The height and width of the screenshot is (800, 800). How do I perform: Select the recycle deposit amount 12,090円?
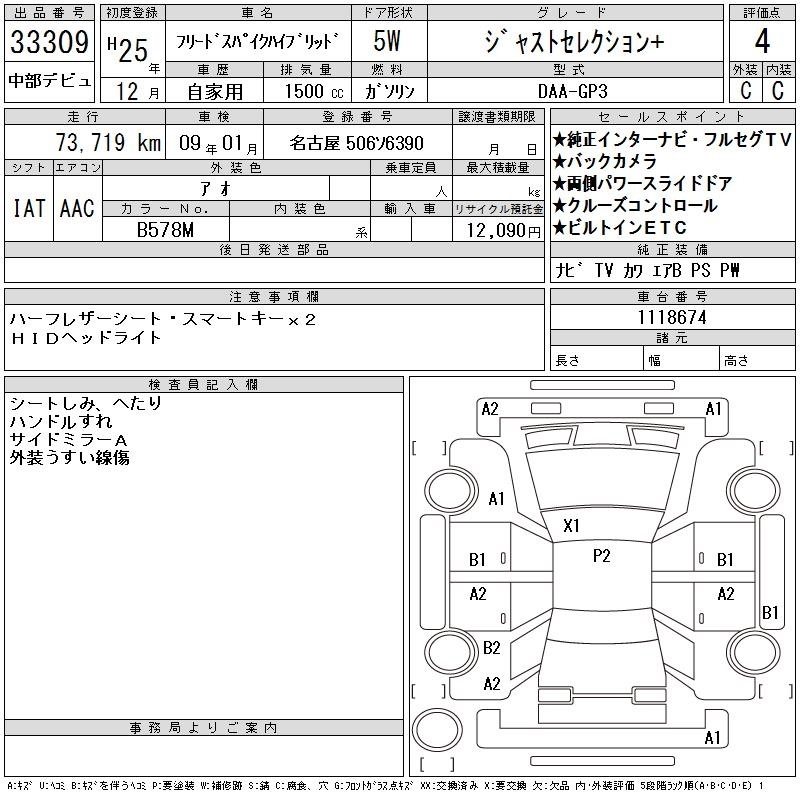498,229
